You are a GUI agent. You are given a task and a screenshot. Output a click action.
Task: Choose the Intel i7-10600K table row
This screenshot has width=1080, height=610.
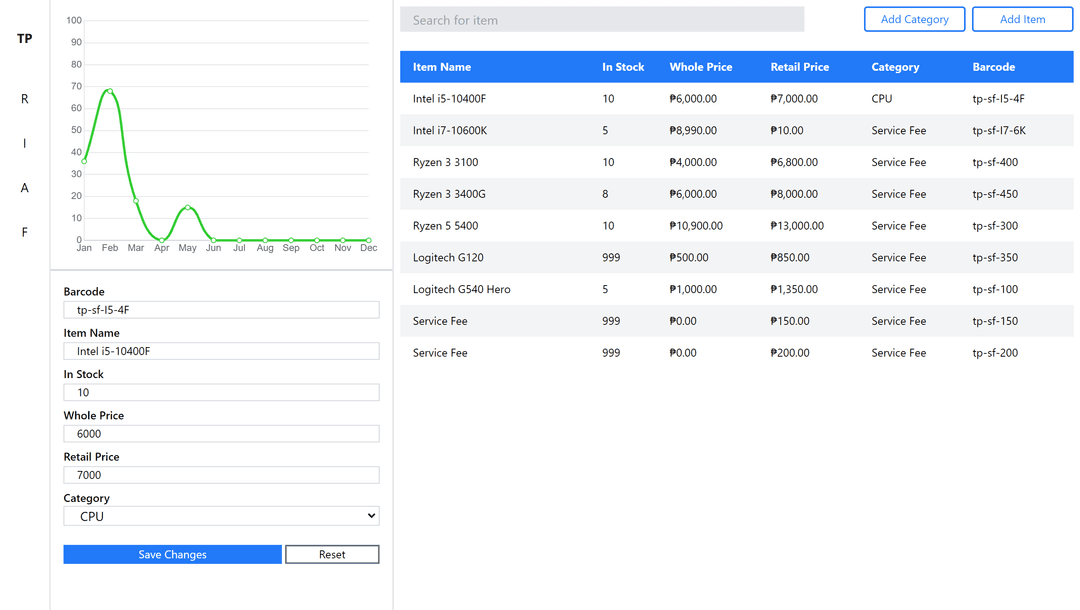coord(736,130)
